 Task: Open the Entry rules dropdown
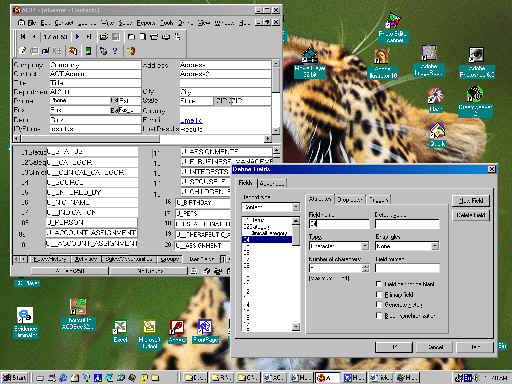435,246
